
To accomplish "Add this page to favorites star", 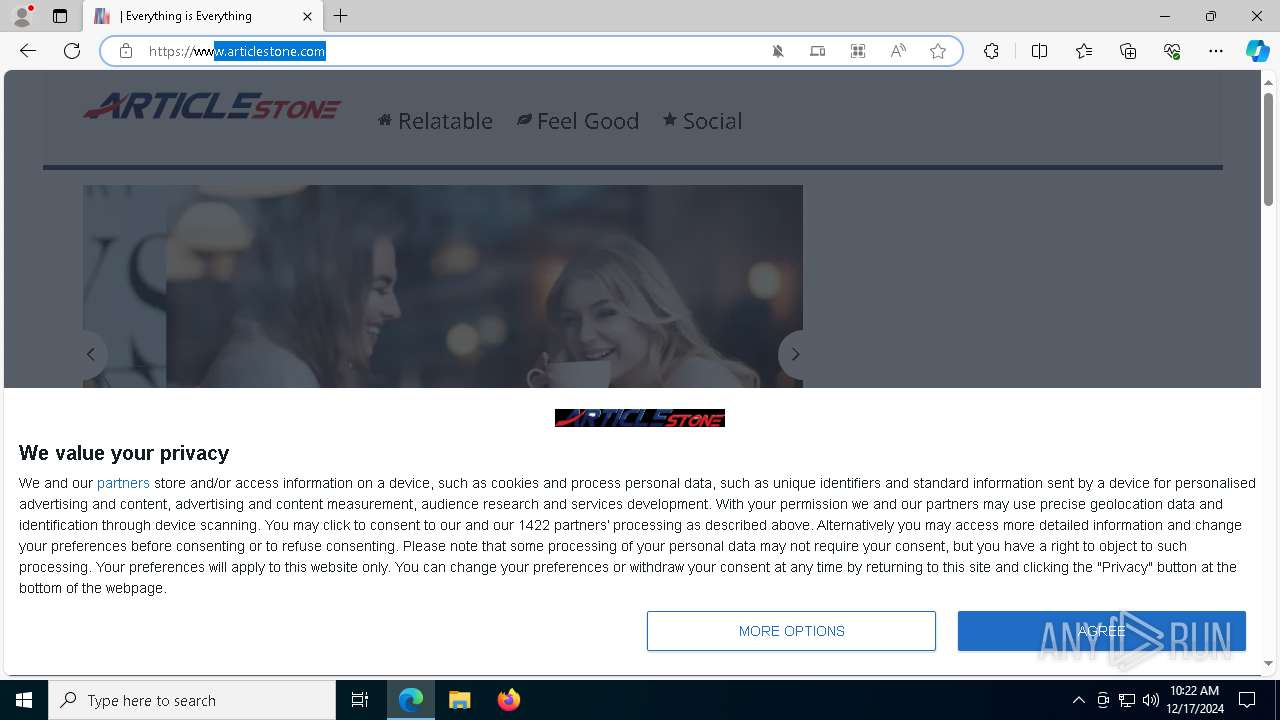I will tap(938, 51).
